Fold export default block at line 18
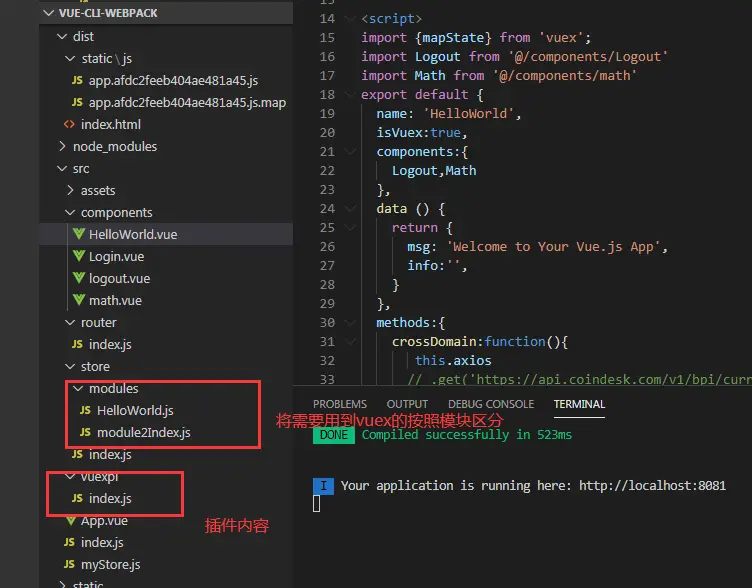The height and width of the screenshot is (588, 752). [x=351, y=94]
